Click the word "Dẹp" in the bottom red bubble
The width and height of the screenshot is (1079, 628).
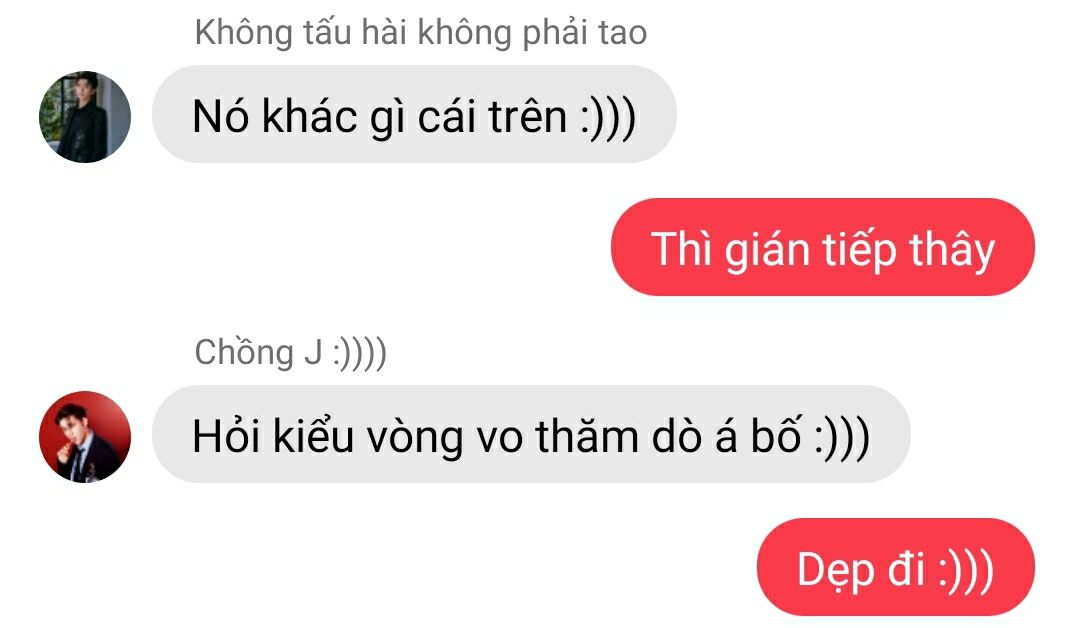(x=835, y=571)
